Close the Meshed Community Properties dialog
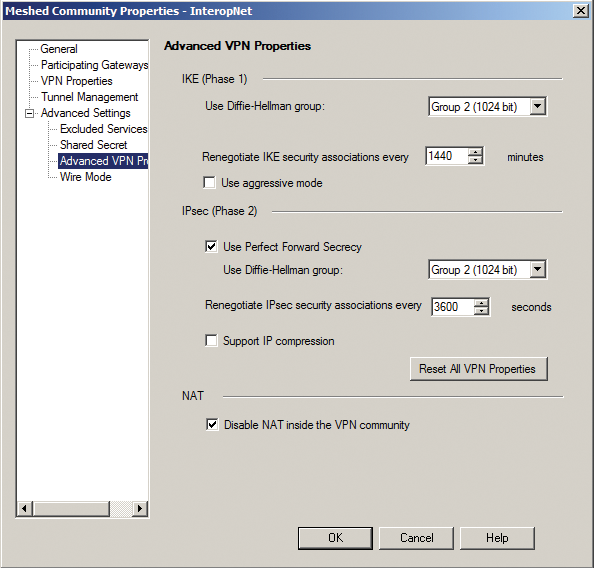594x568 pixels. pyautogui.click(x=580, y=11)
